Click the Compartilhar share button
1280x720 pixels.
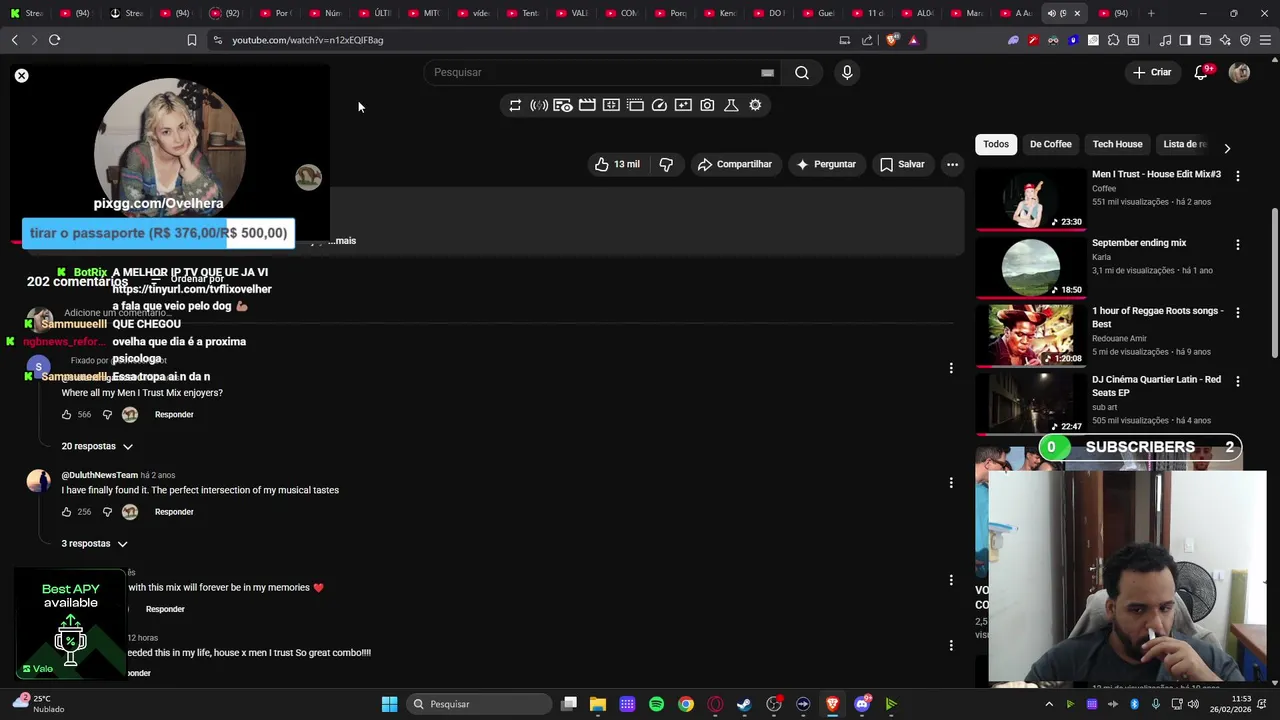[735, 164]
